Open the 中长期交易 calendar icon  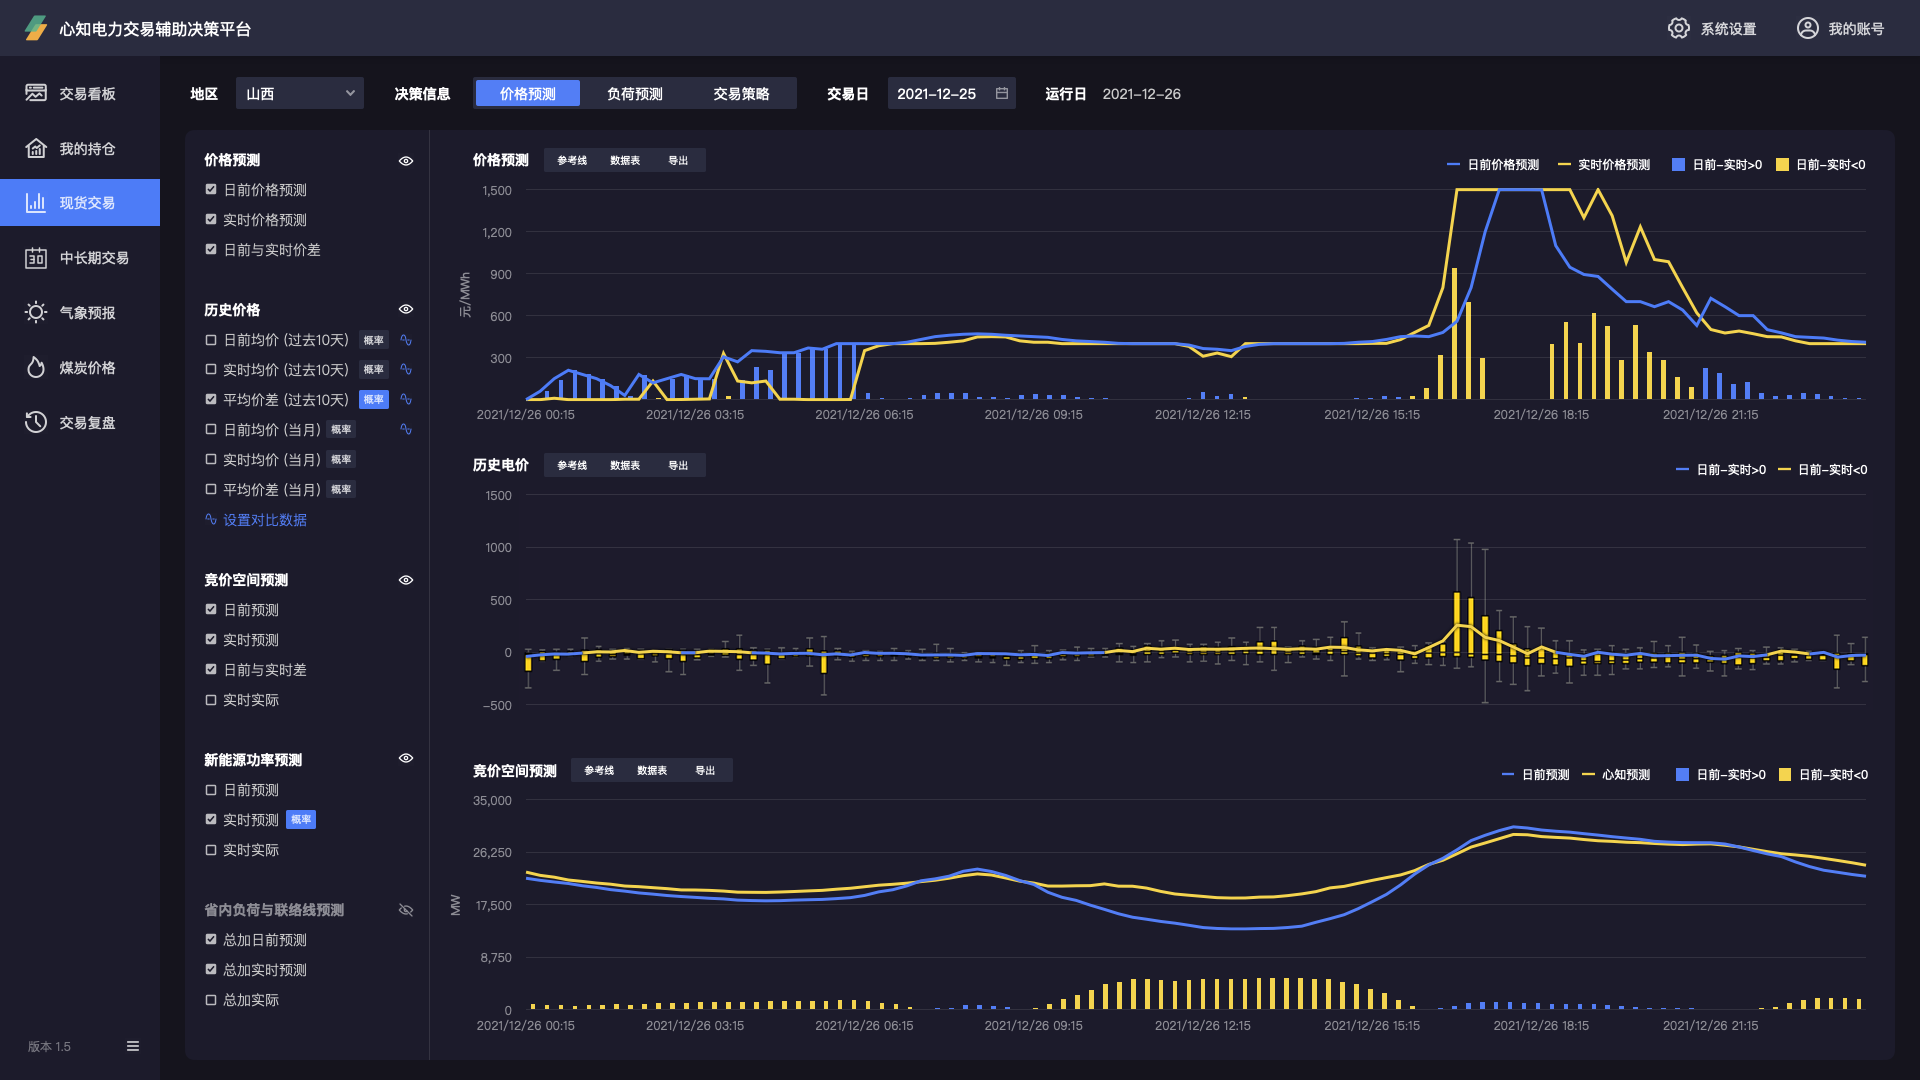pyautogui.click(x=36, y=257)
